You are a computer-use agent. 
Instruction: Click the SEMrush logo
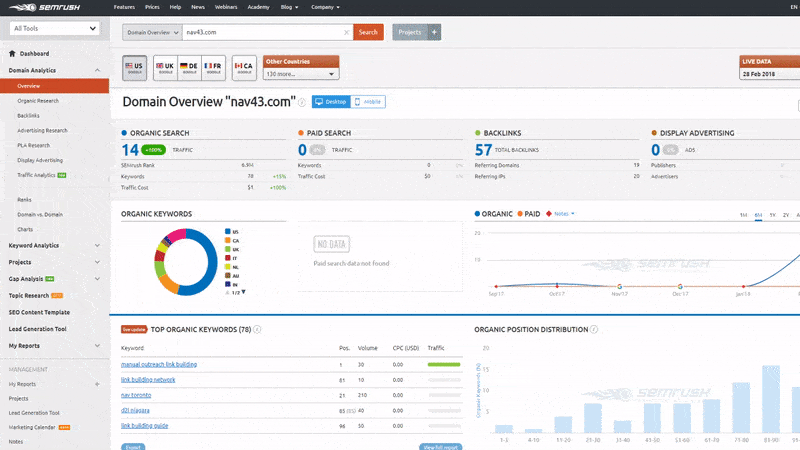44,7
